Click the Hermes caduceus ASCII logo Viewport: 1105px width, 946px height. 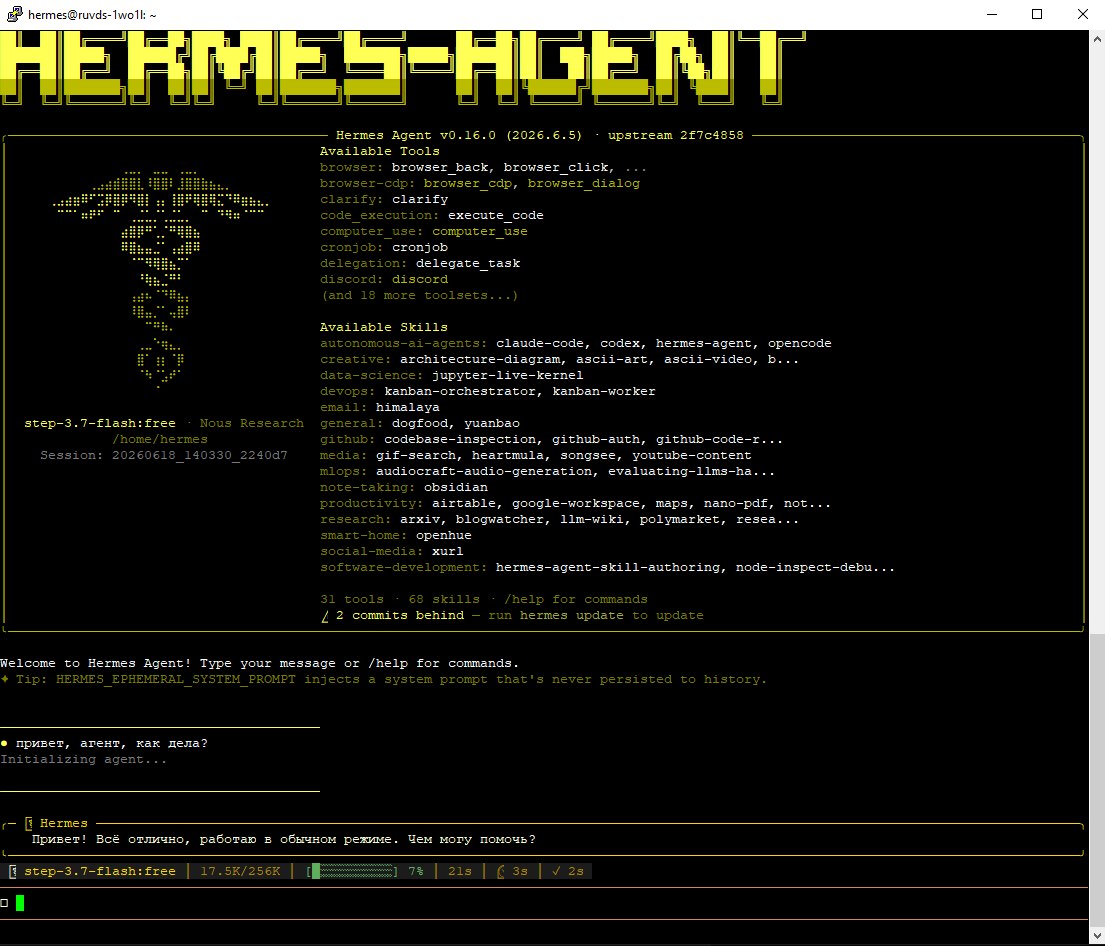(x=161, y=278)
